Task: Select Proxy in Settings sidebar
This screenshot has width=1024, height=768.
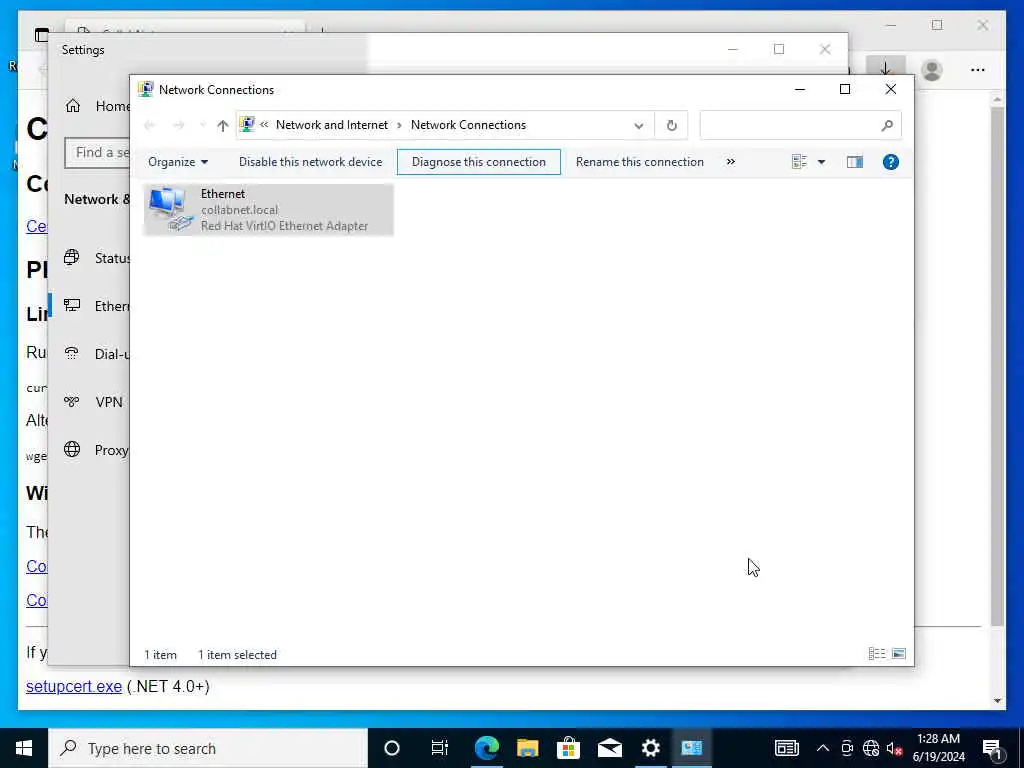Action: 97,450
